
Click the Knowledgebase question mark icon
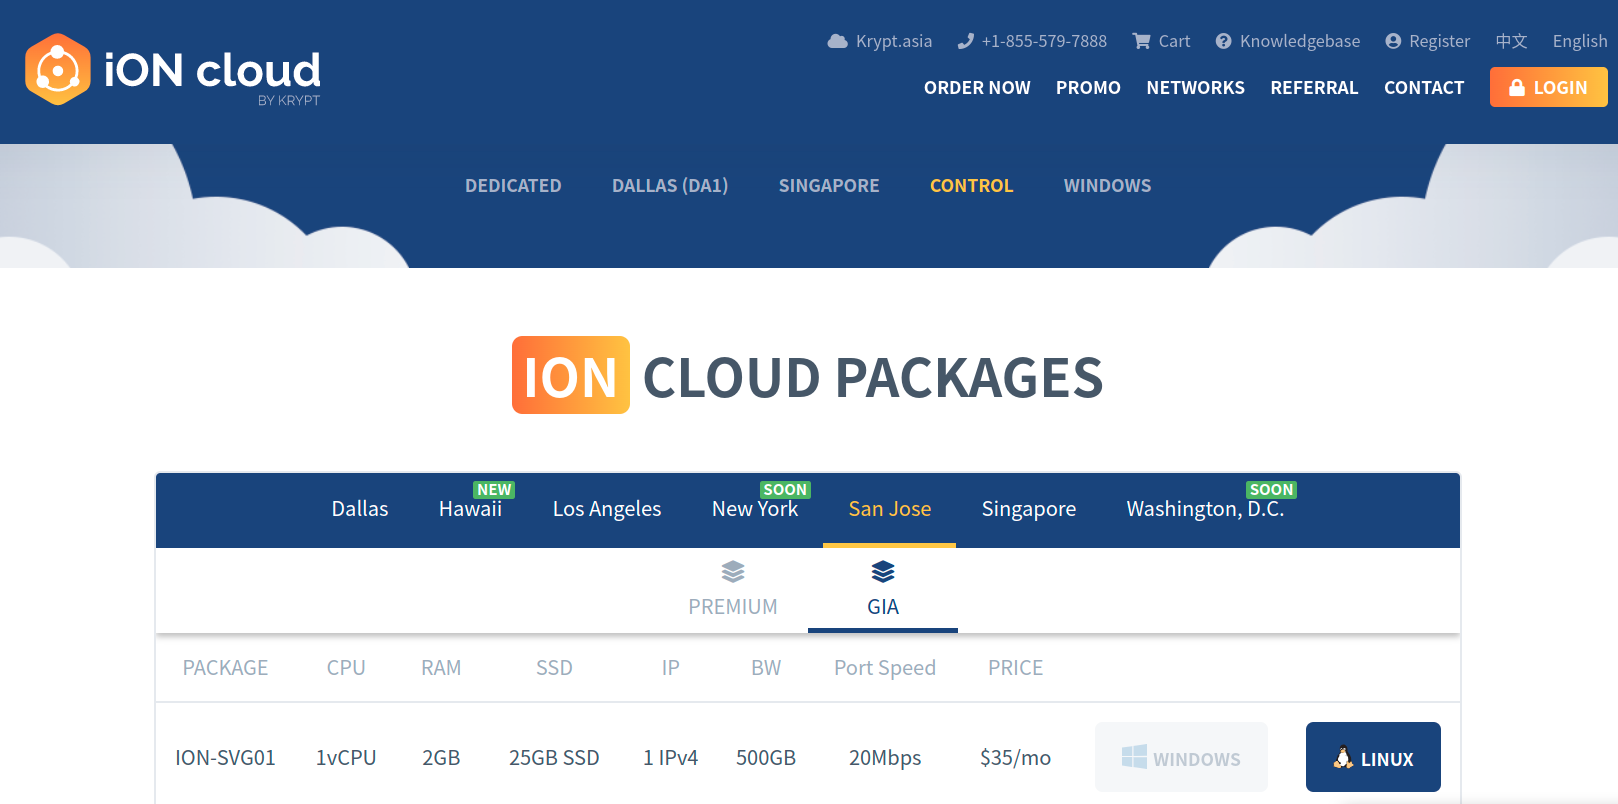(1223, 41)
